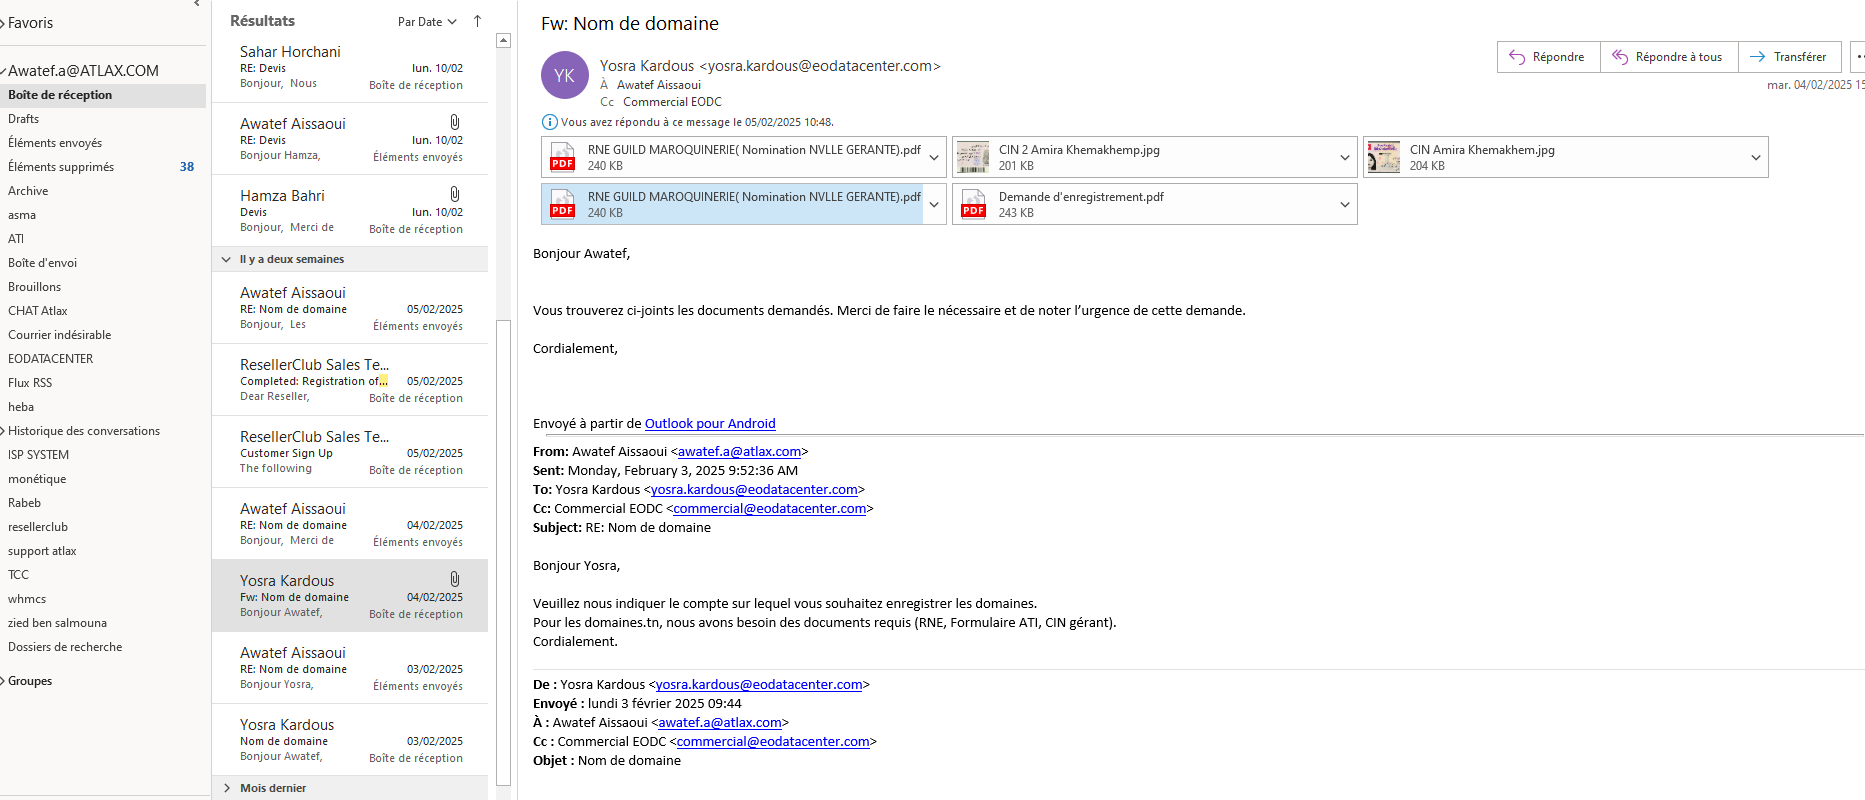
Task: Click the awatef.a@atlax.com link in From line
Action: [739, 451]
